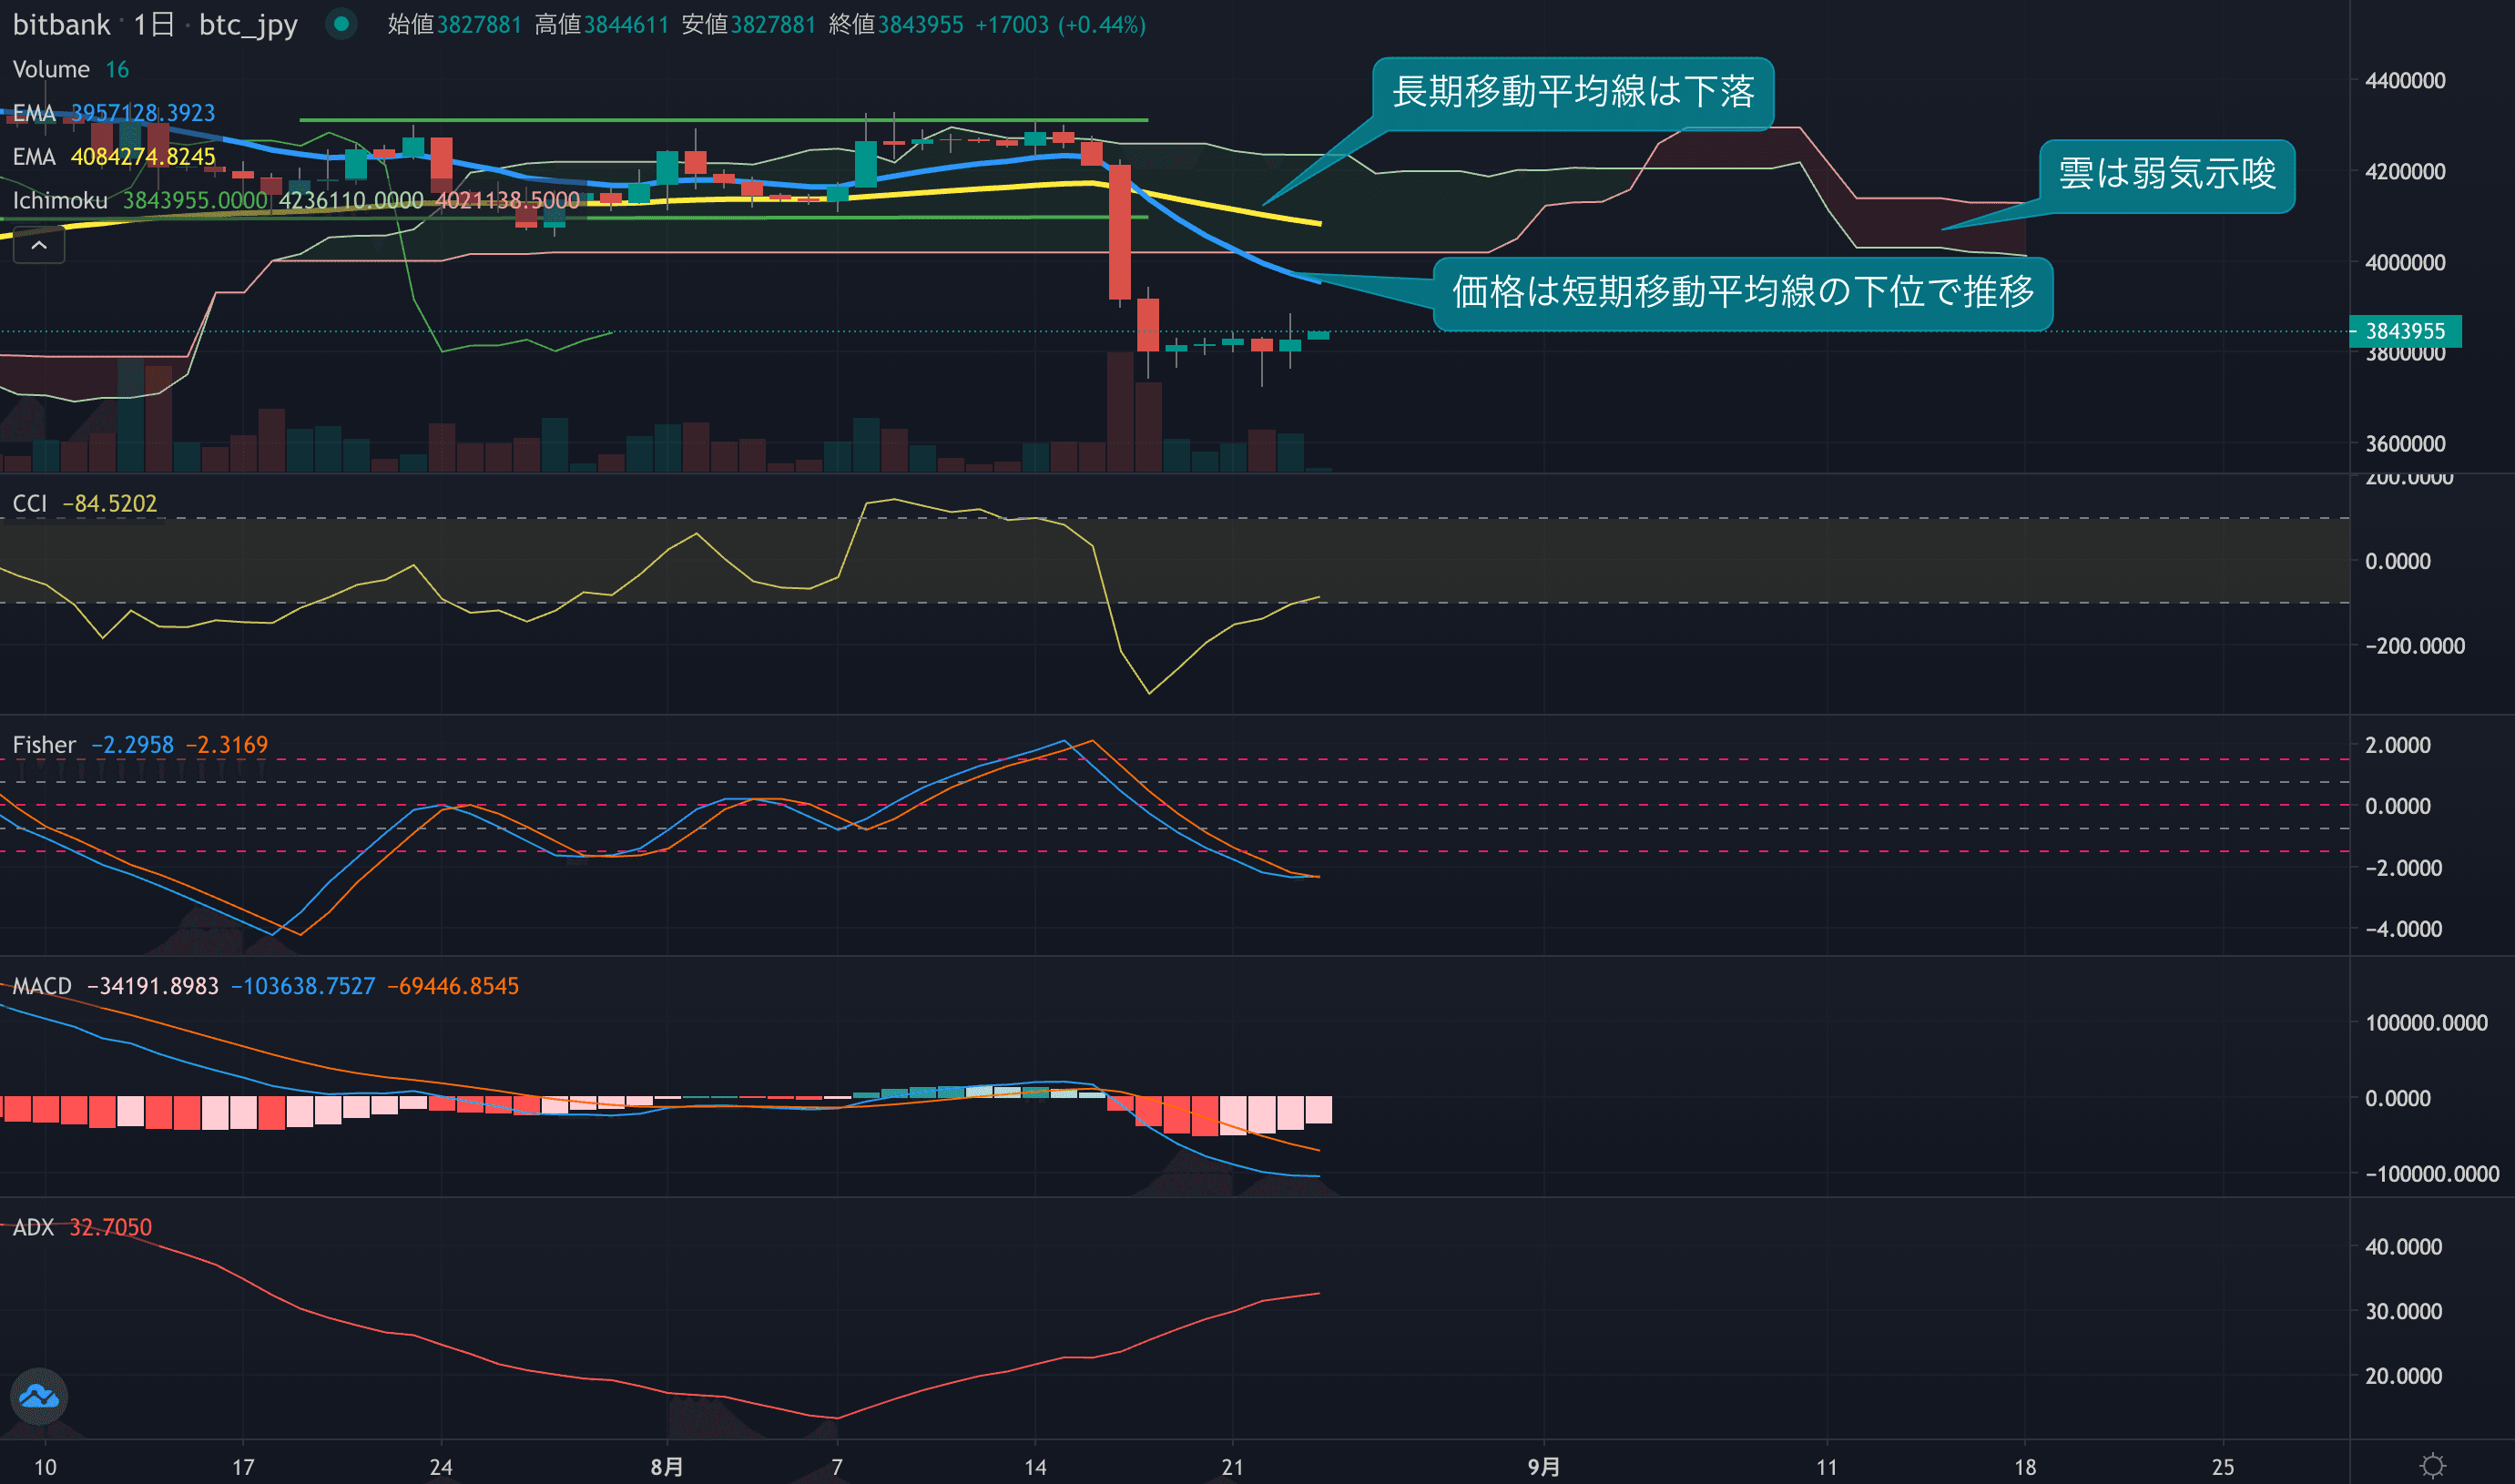This screenshot has height=1484, width=2515.
Task: Click the TradingView logo icon
Action: click(39, 1396)
